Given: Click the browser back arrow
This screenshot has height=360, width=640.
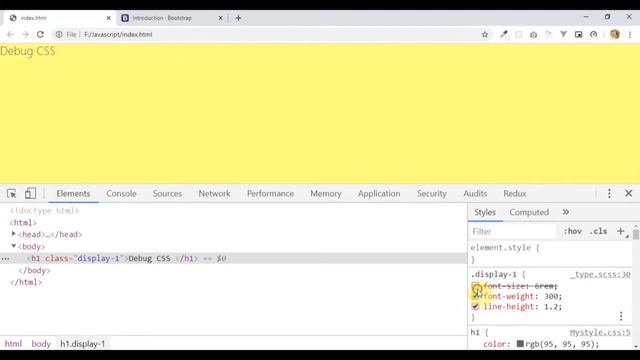Looking at the screenshot, I should tap(10, 35).
